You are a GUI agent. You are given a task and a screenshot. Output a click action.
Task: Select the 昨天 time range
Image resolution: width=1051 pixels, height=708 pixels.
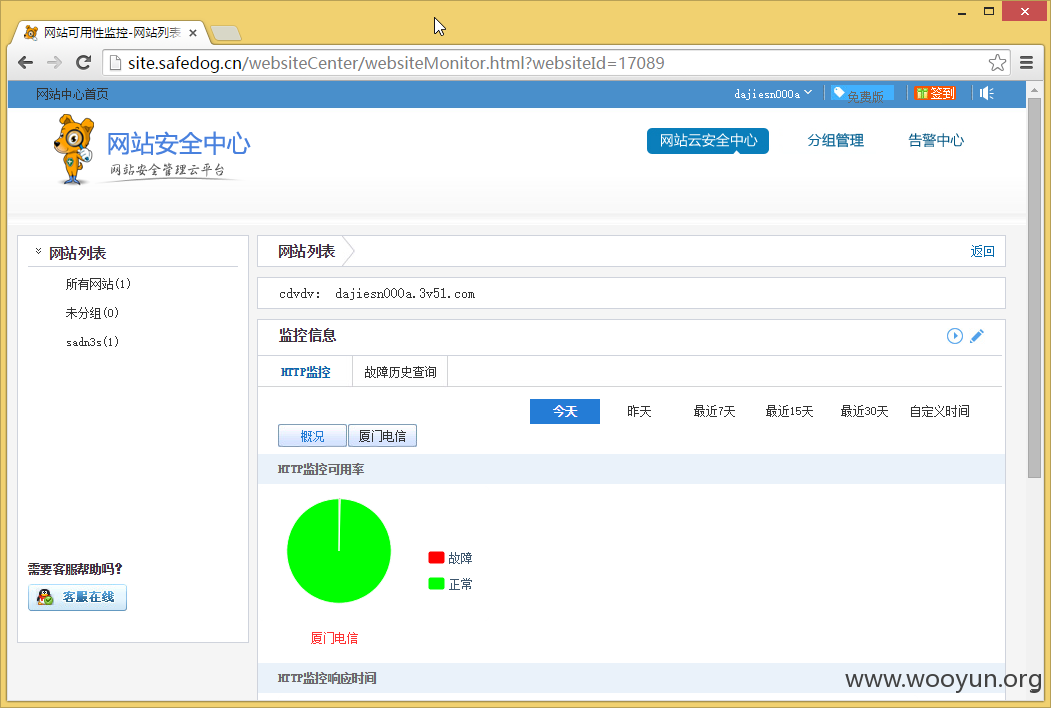(639, 411)
